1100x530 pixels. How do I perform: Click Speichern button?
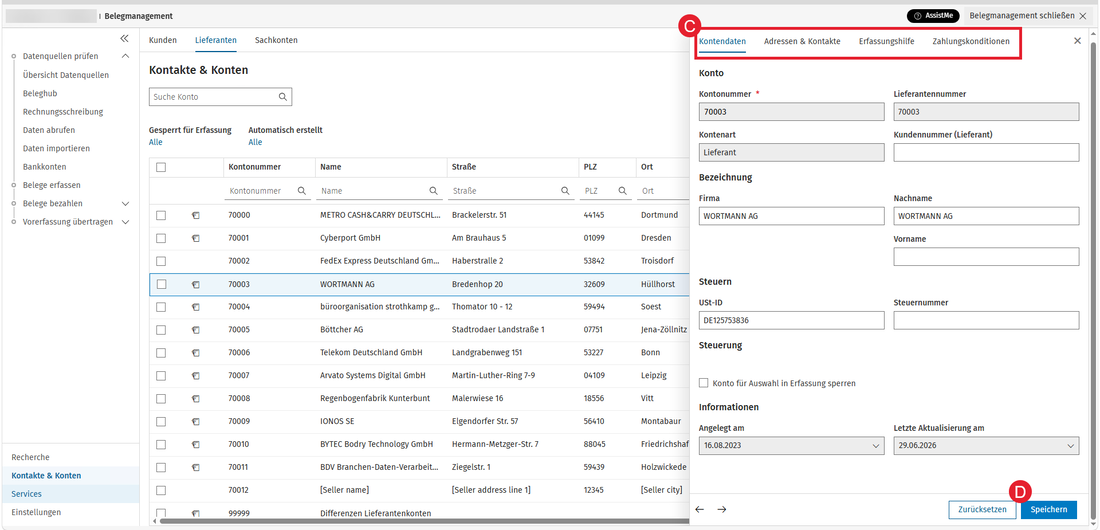click(1049, 510)
